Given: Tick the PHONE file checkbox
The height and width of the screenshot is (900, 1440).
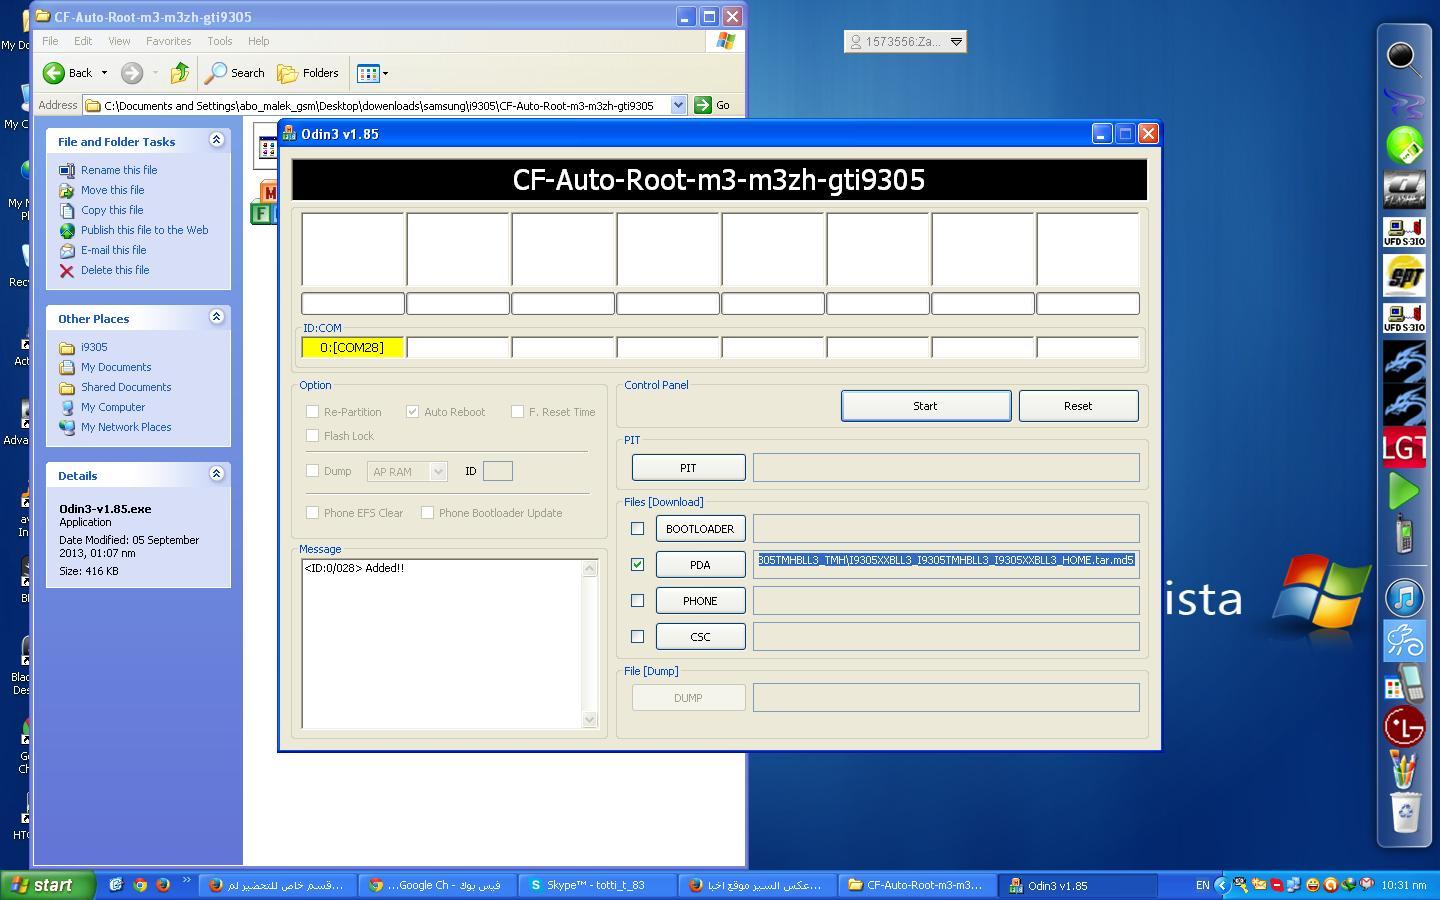Looking at the screenshot, I should 638,601.
